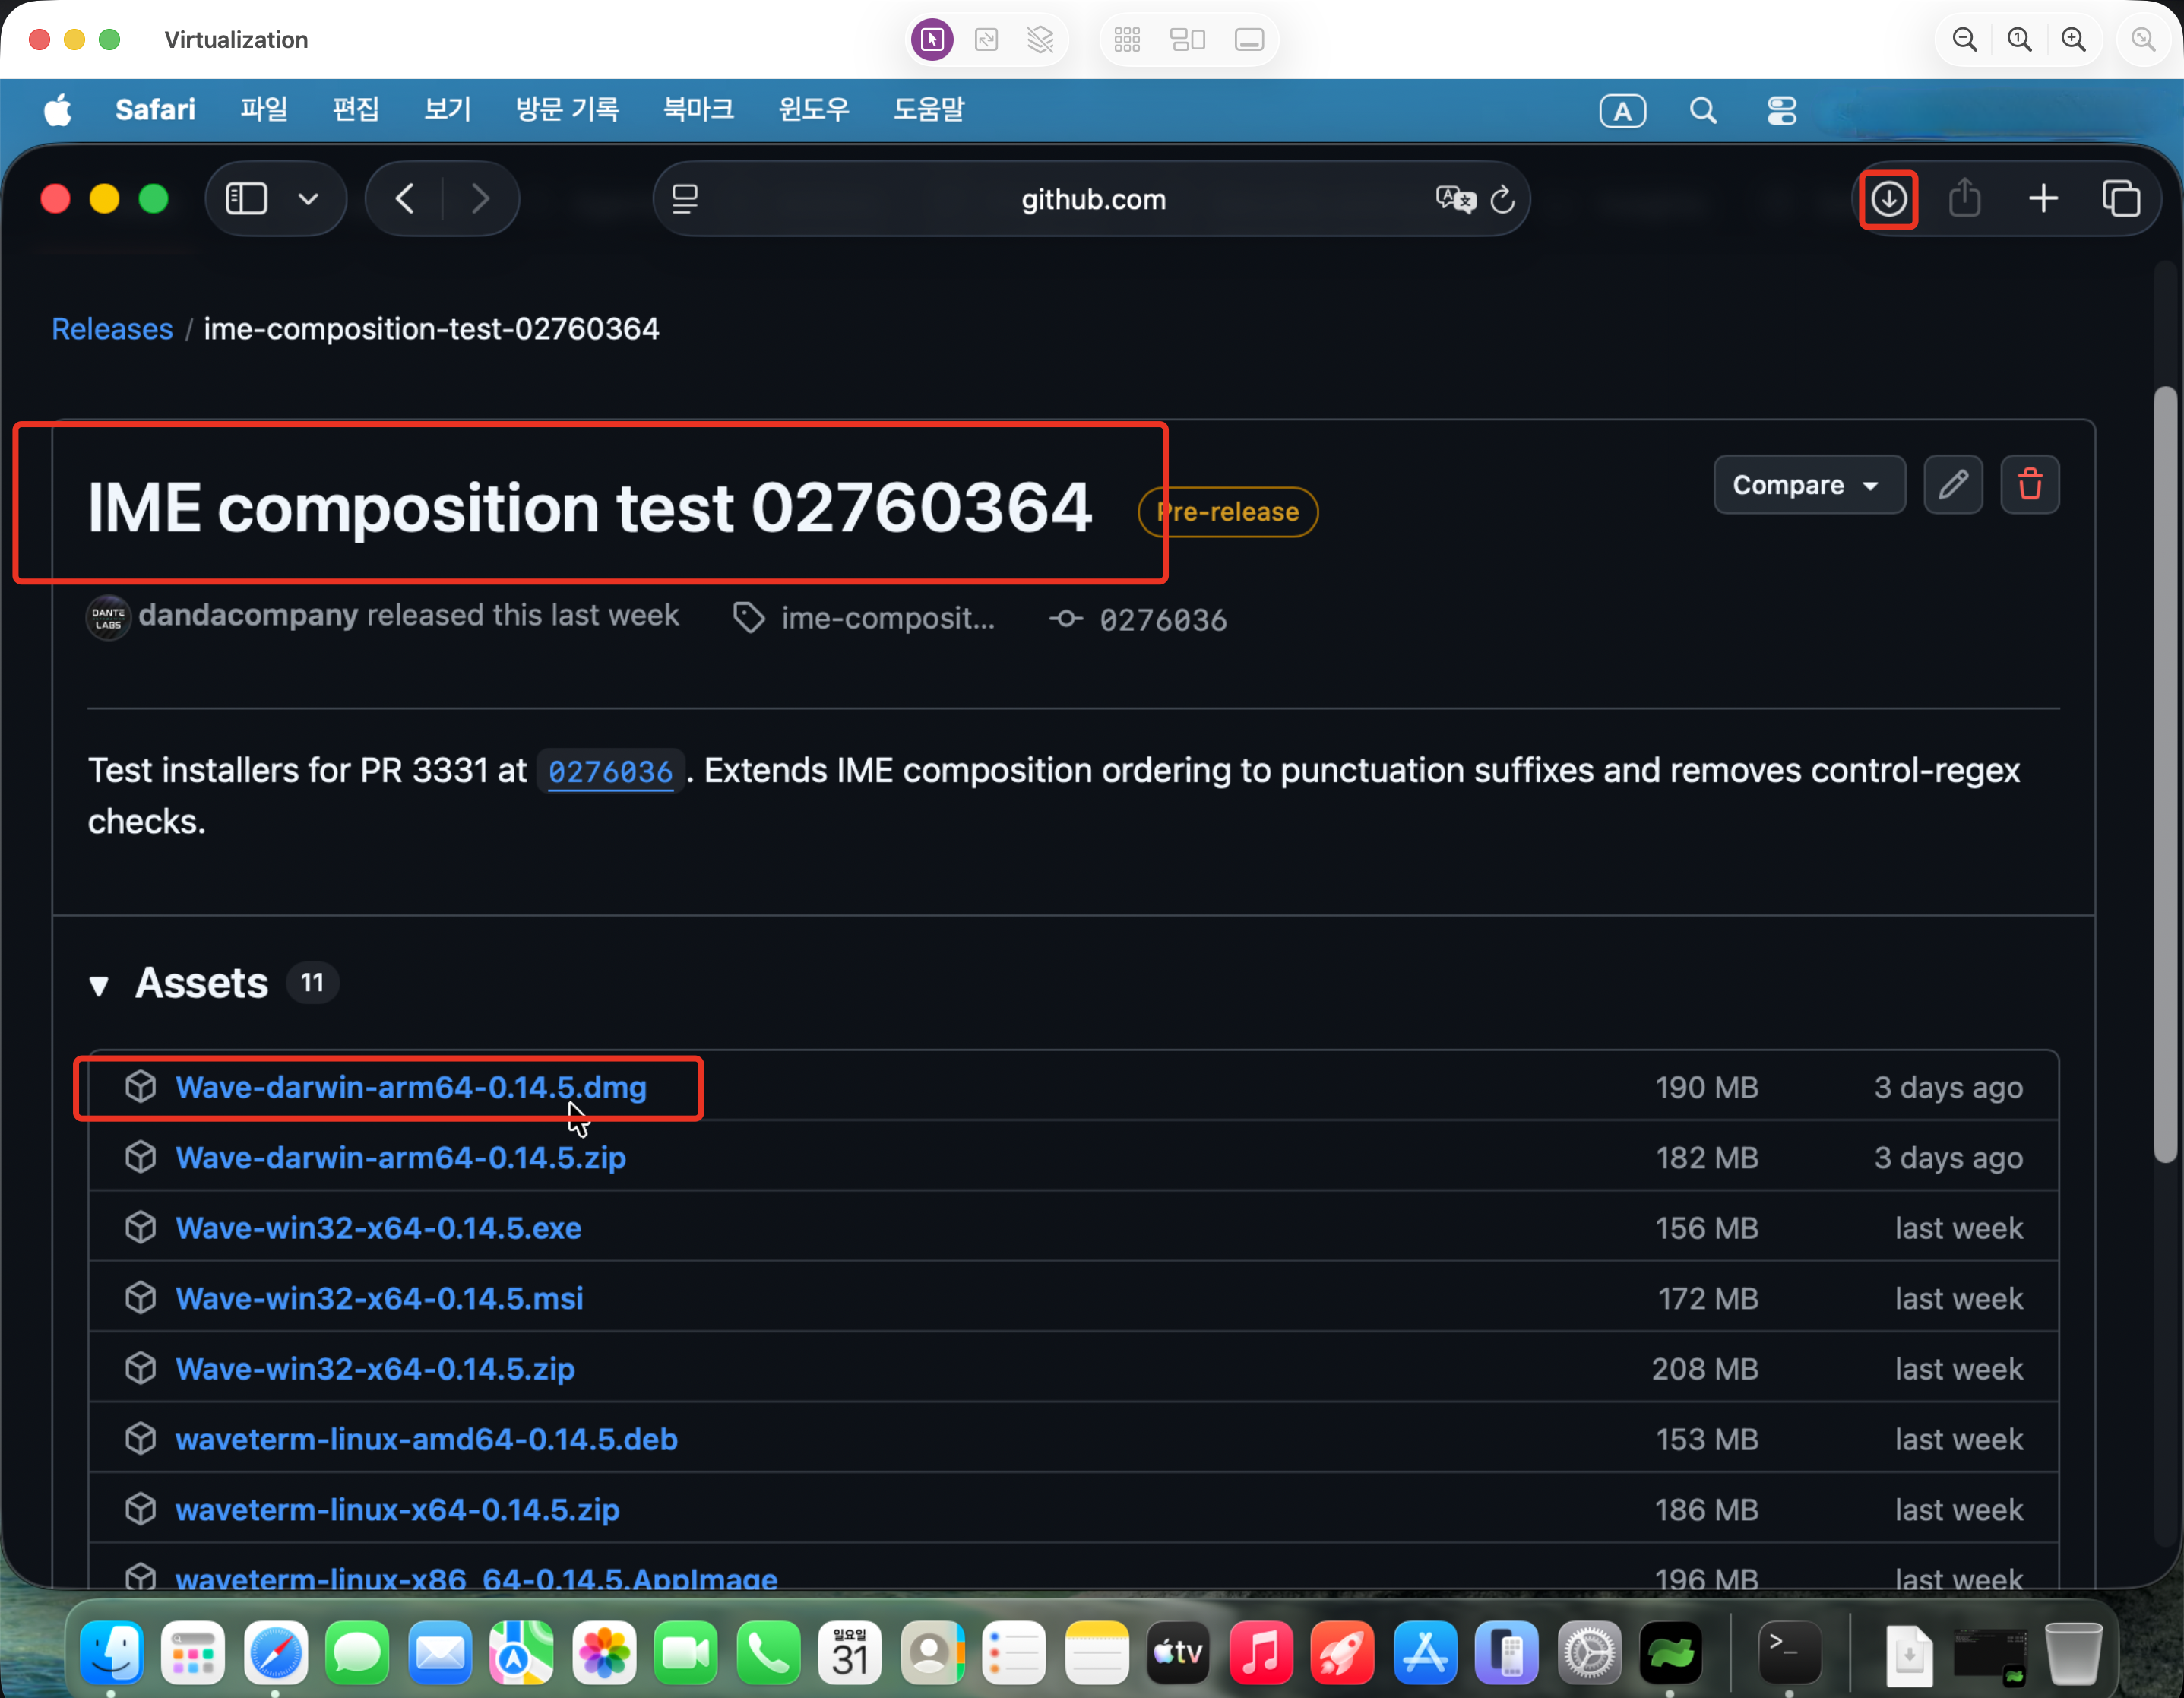Click the '208 MB' size text
Screen dimensions: 2184x1698
(x=1704, y=1369)
